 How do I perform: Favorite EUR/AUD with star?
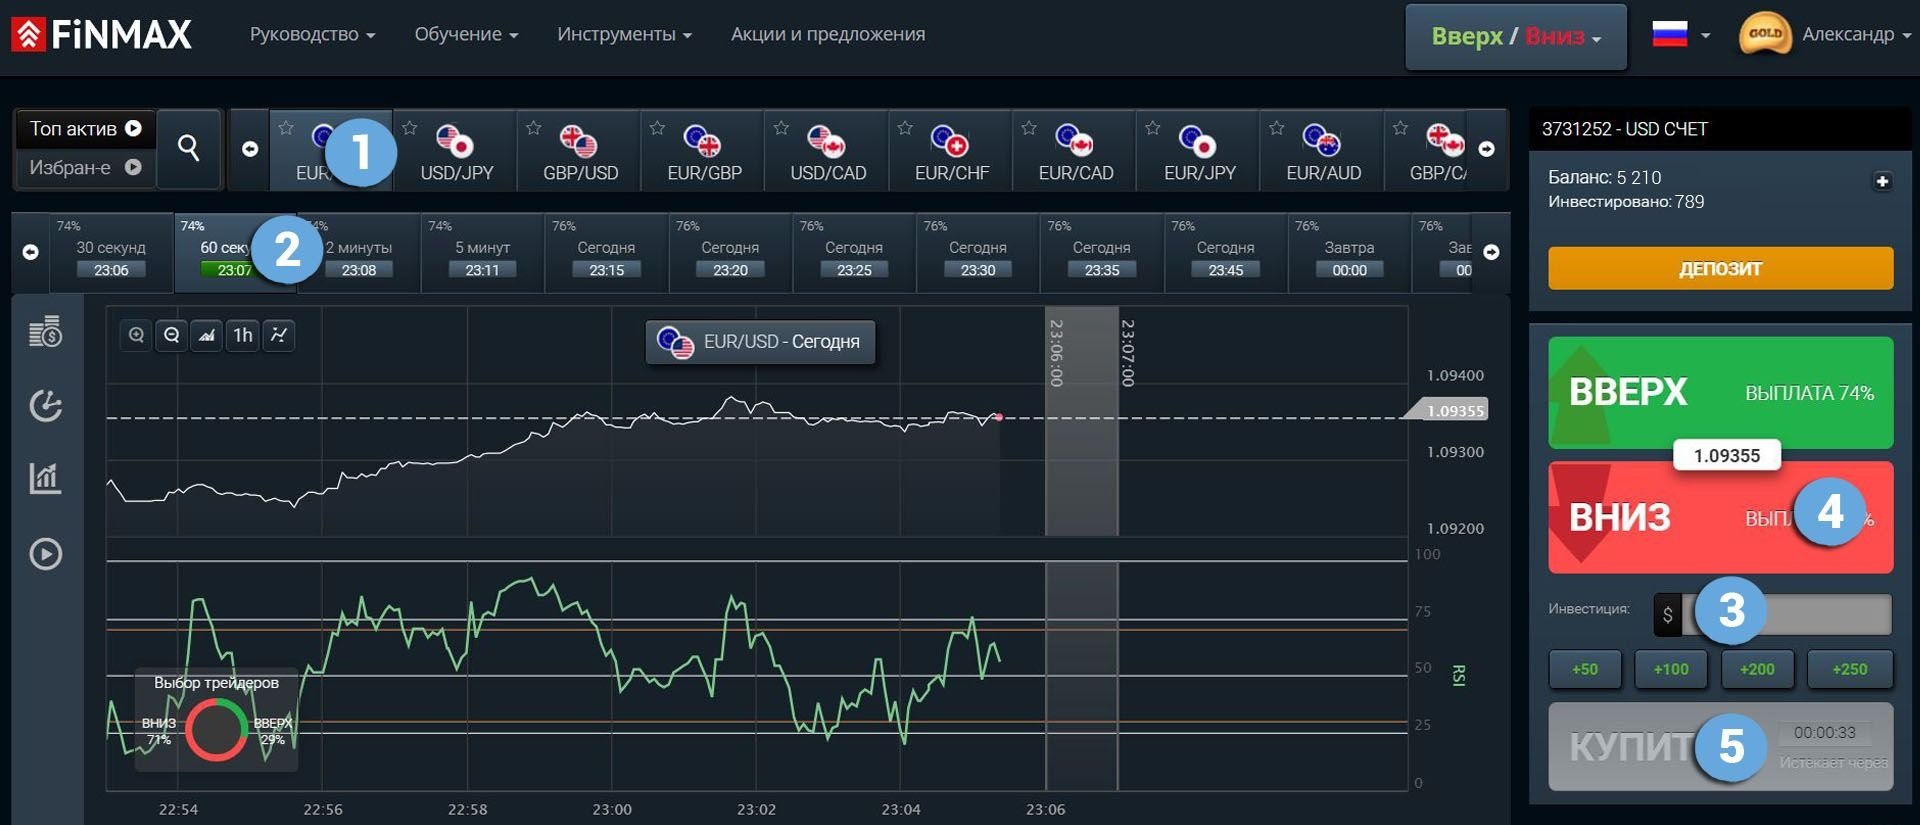click(x=1277, y=128)
